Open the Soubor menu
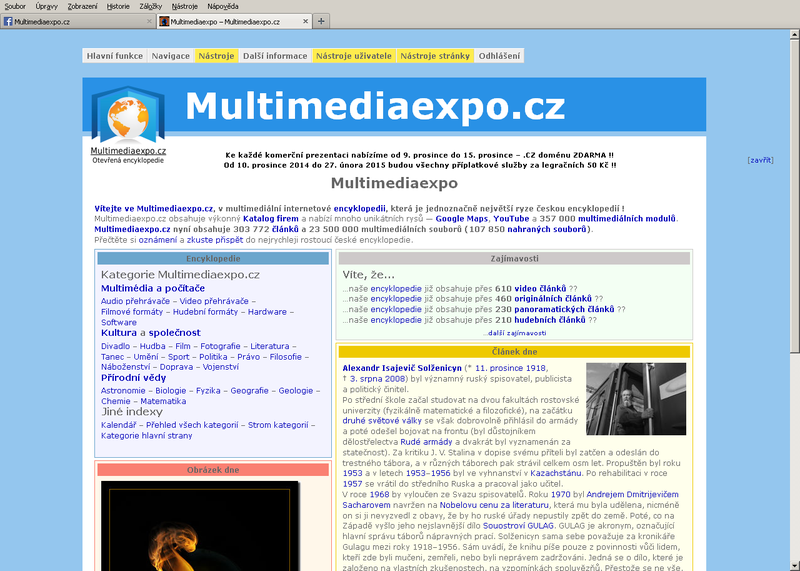Viewport: 800px width, 571px height. pos(15,7)
